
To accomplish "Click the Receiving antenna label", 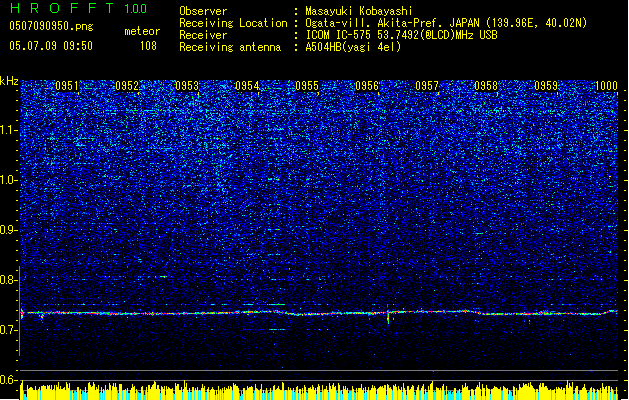I will coord(230,47).
